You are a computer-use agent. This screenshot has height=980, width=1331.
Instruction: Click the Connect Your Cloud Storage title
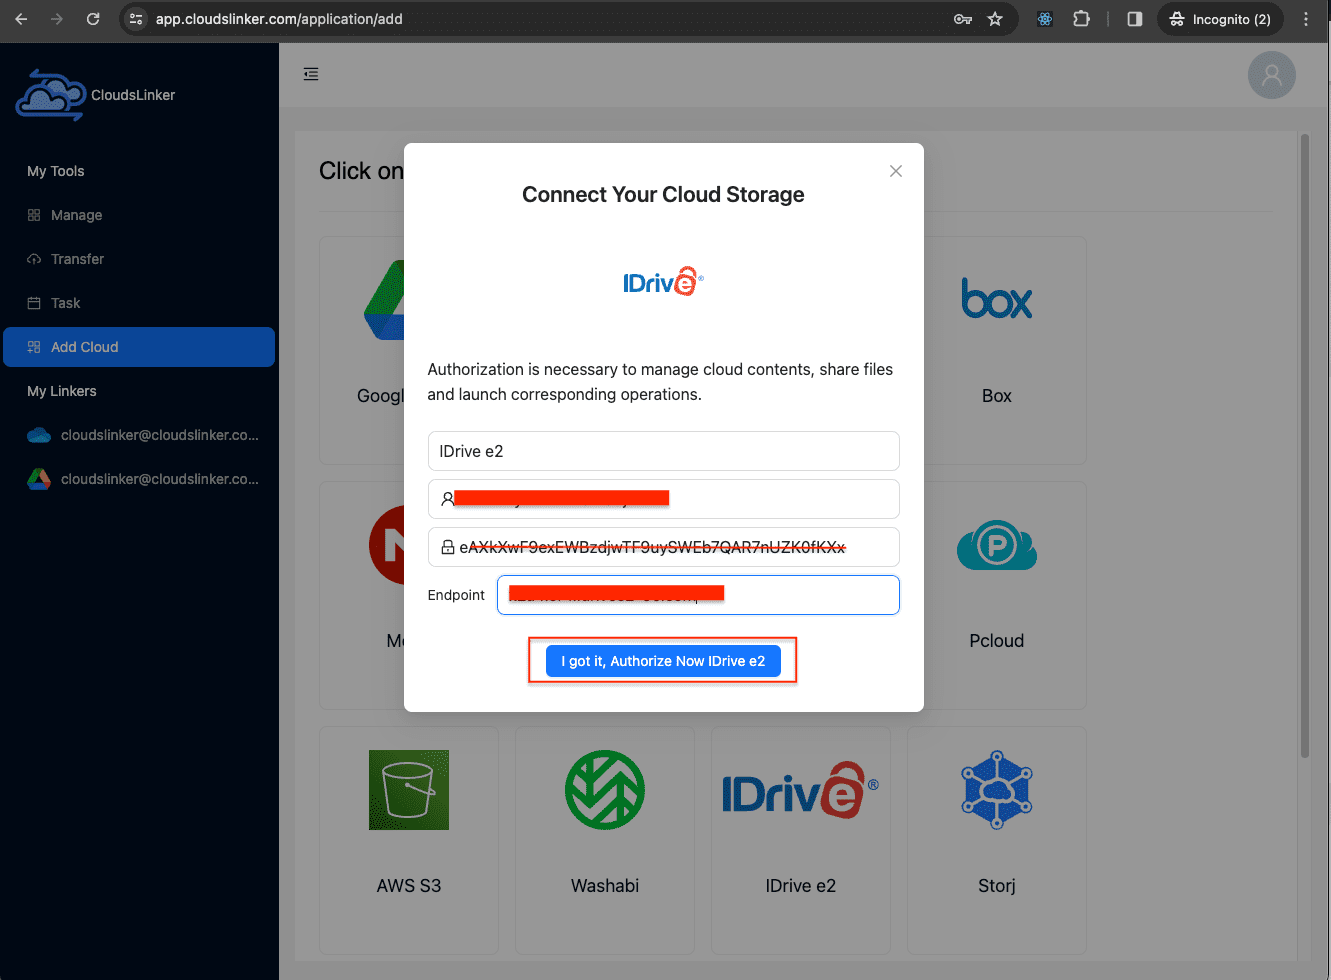coord(663,194)
